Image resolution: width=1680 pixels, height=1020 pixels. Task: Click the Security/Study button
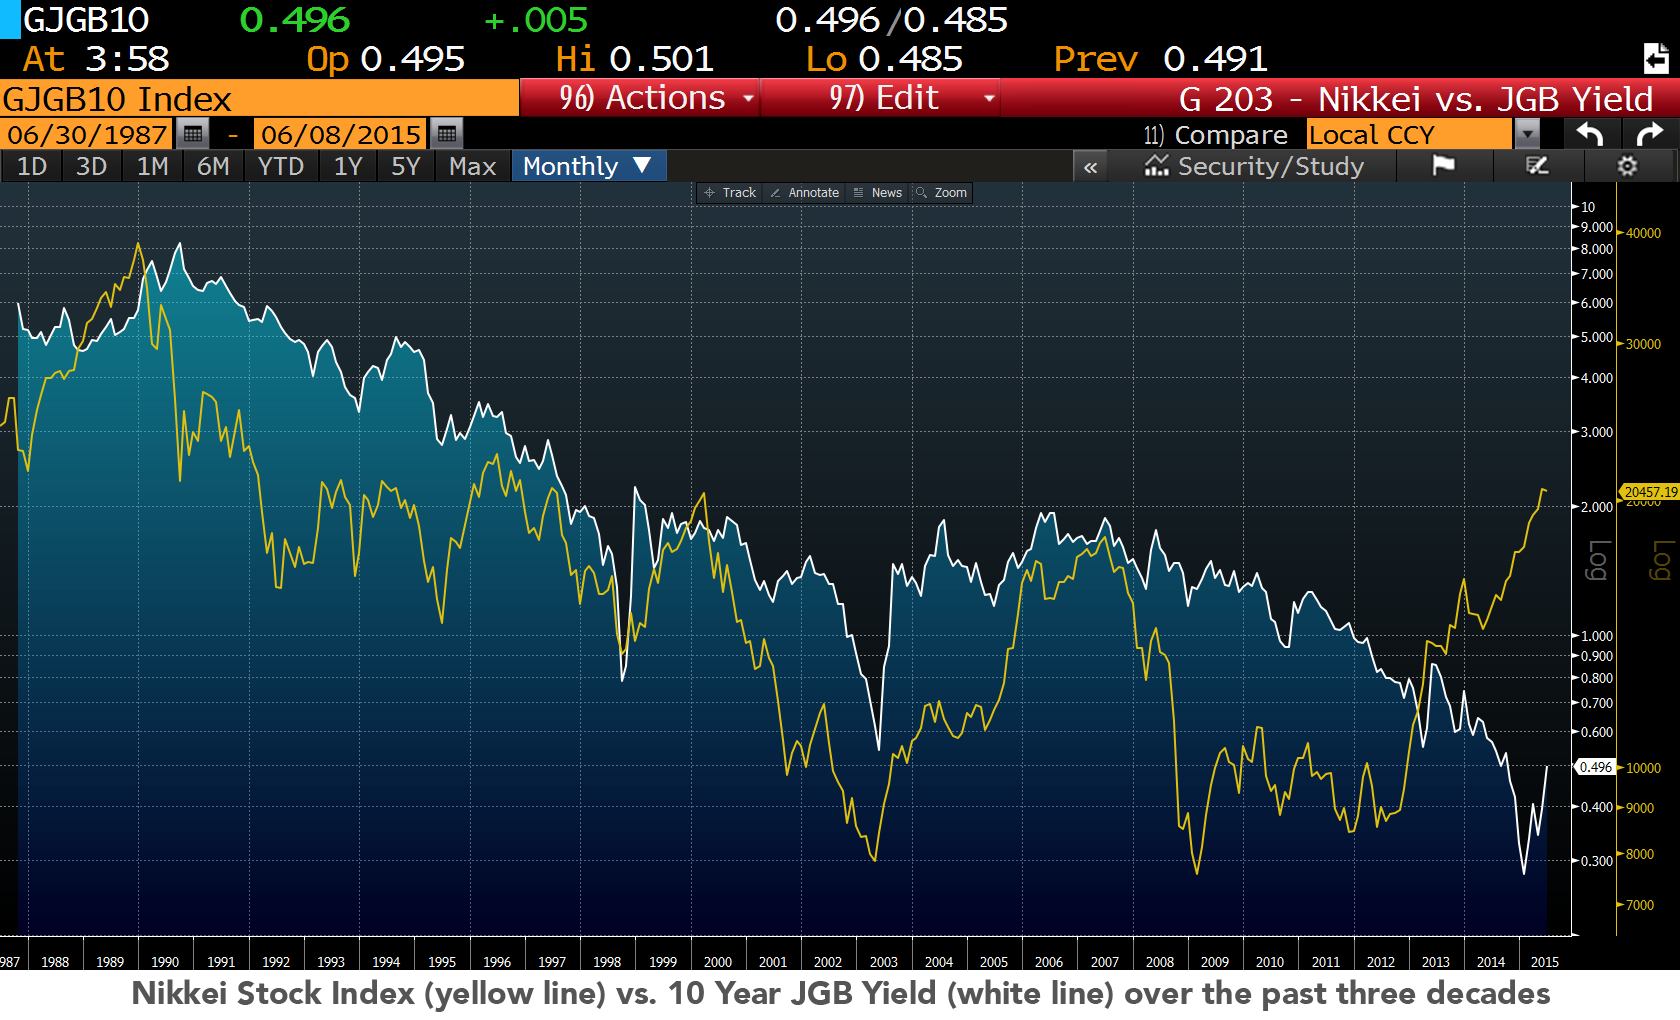[1254, 166]
